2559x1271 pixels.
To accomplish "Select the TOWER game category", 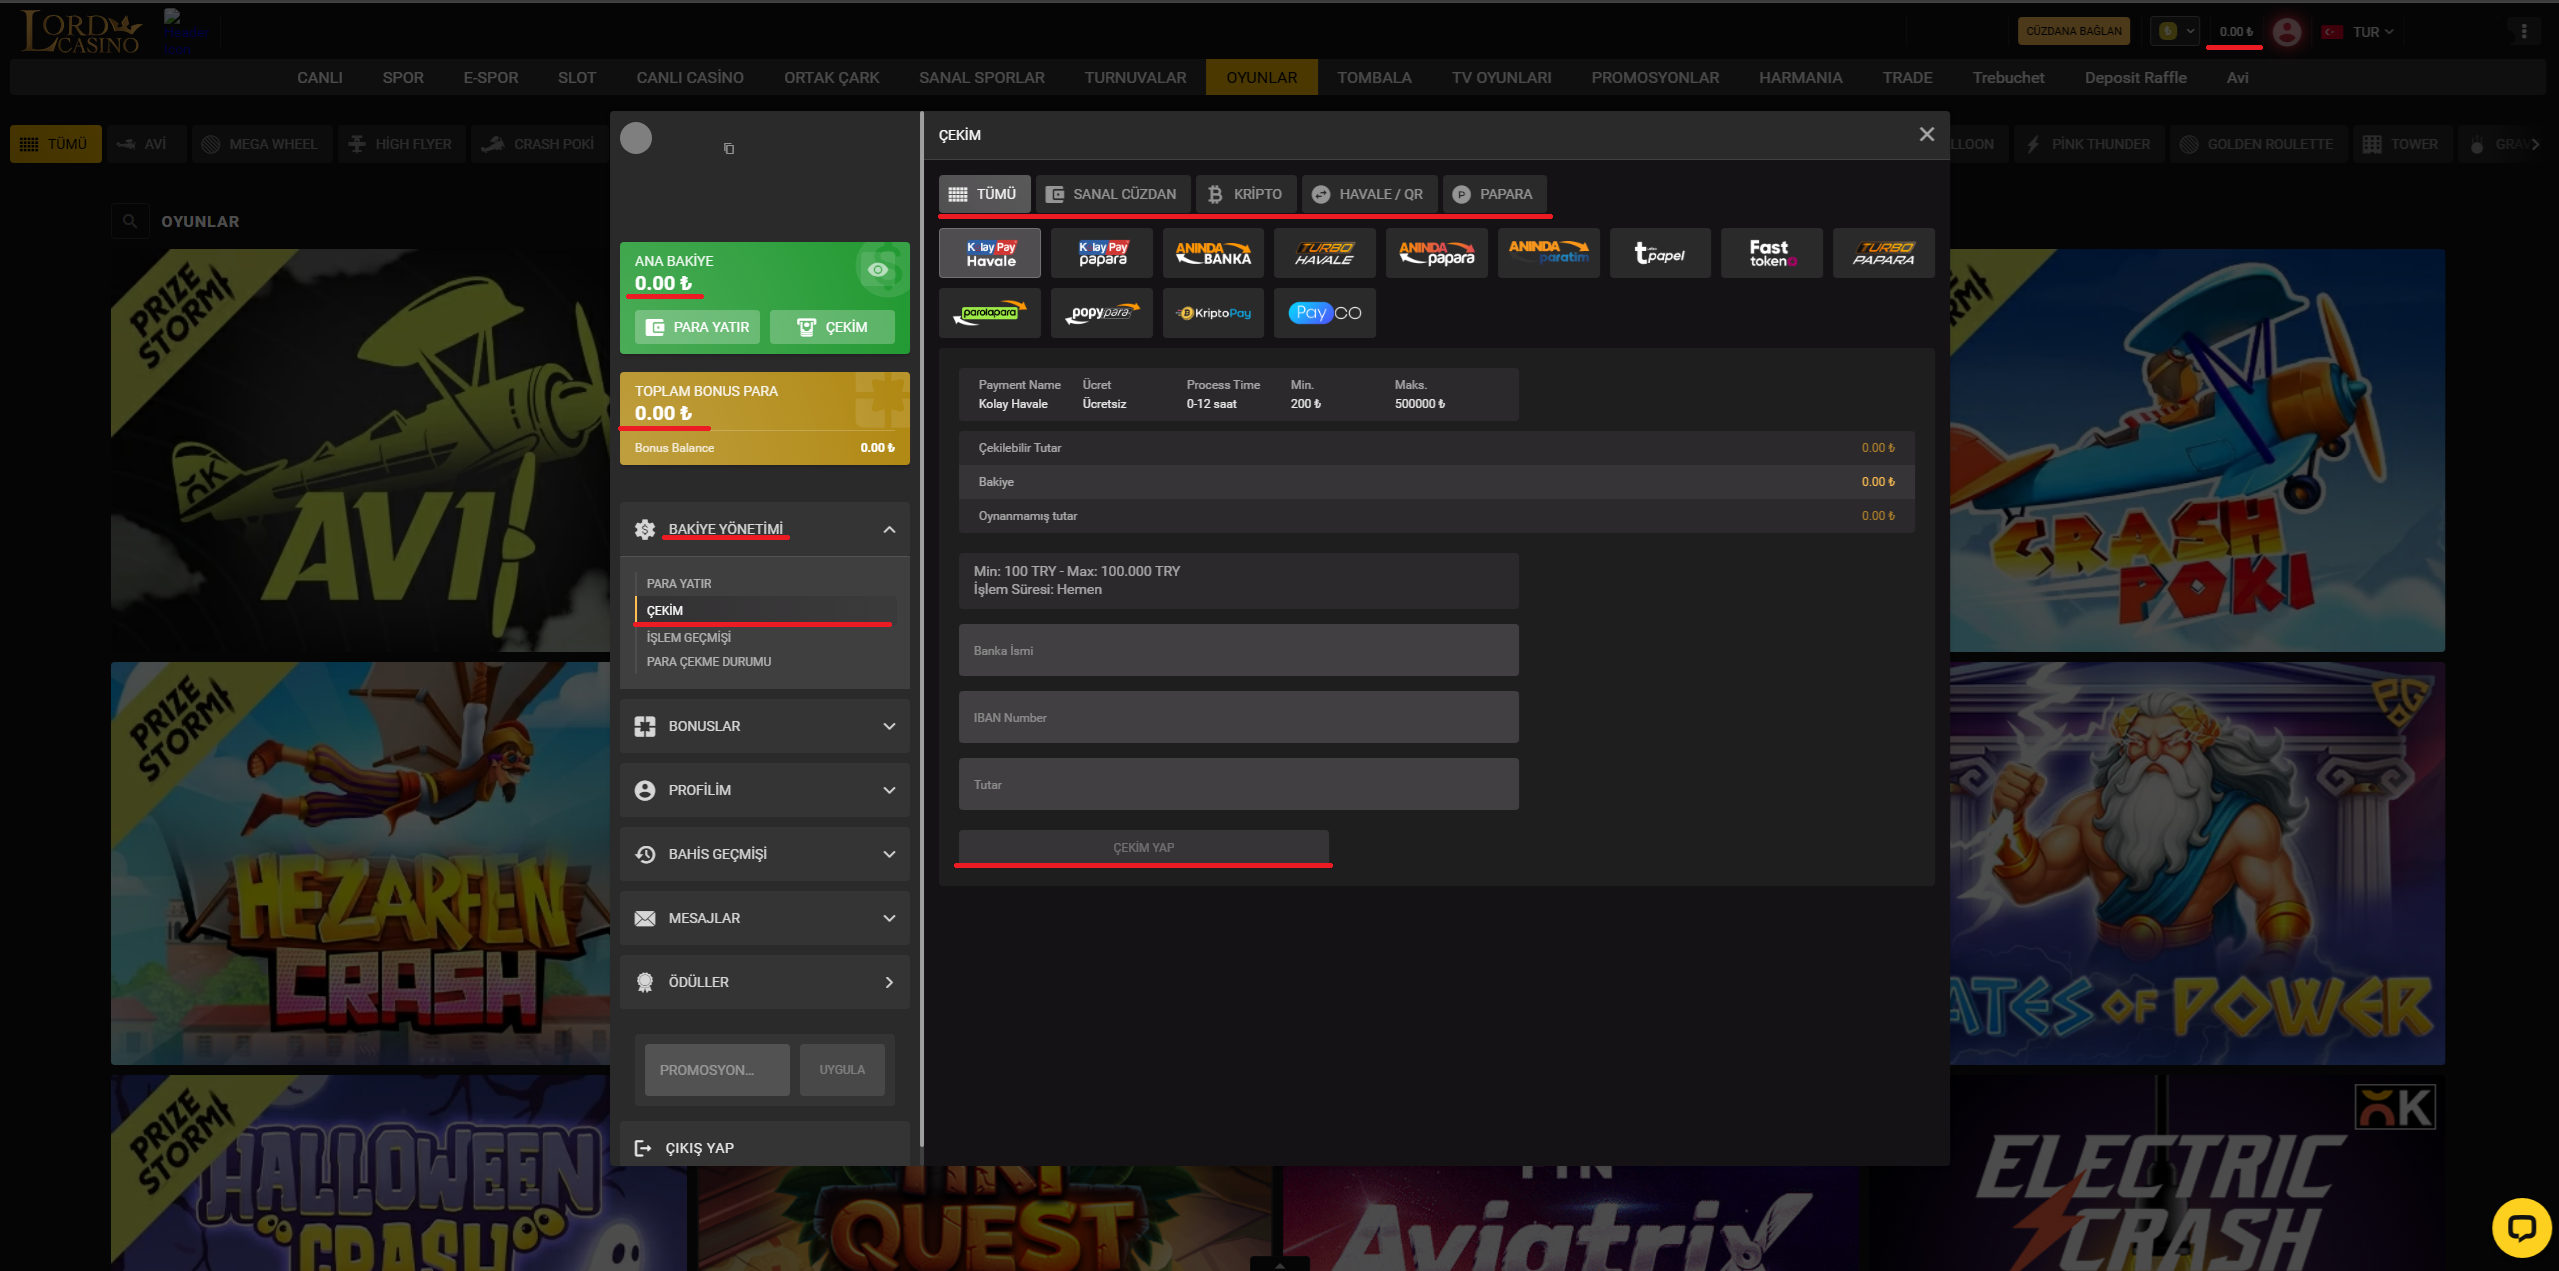I will tap(2402, 144).
